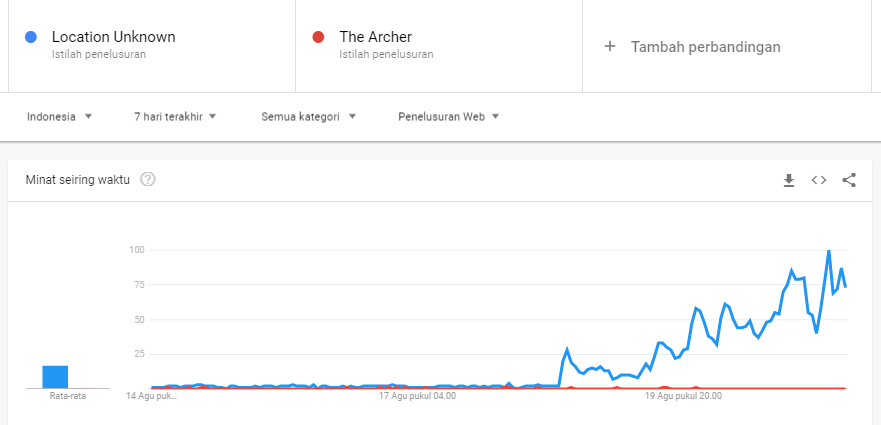
Task: Click the 17 Agu pukul 04.00 axis label
Action: point(417,396)
